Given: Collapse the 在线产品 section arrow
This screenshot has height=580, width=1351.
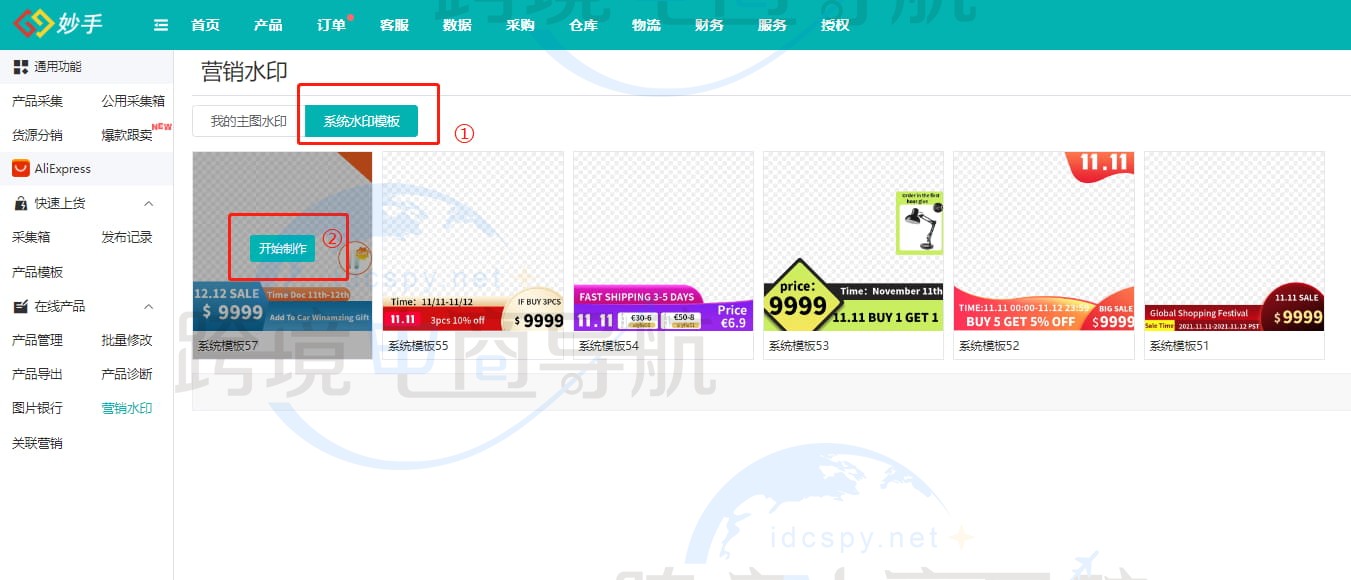Looking at the screenshot, I should [x=149, y=307].
